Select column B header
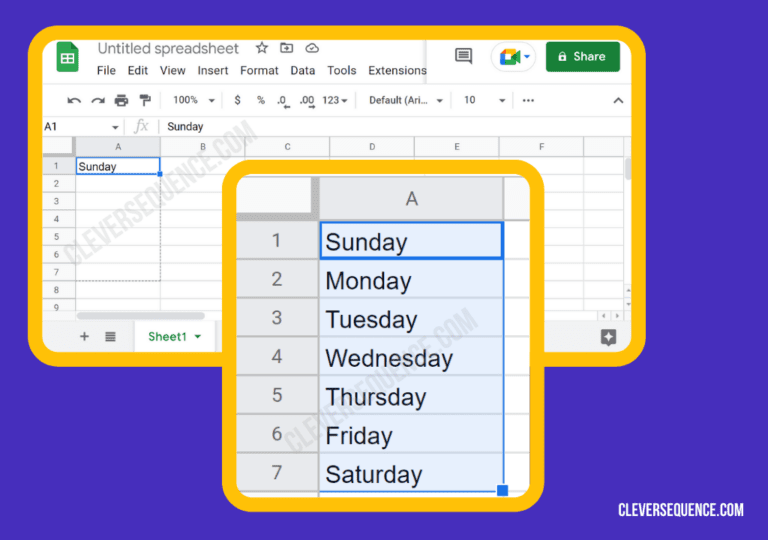This screenshot has height=540, width=768. 203,147
